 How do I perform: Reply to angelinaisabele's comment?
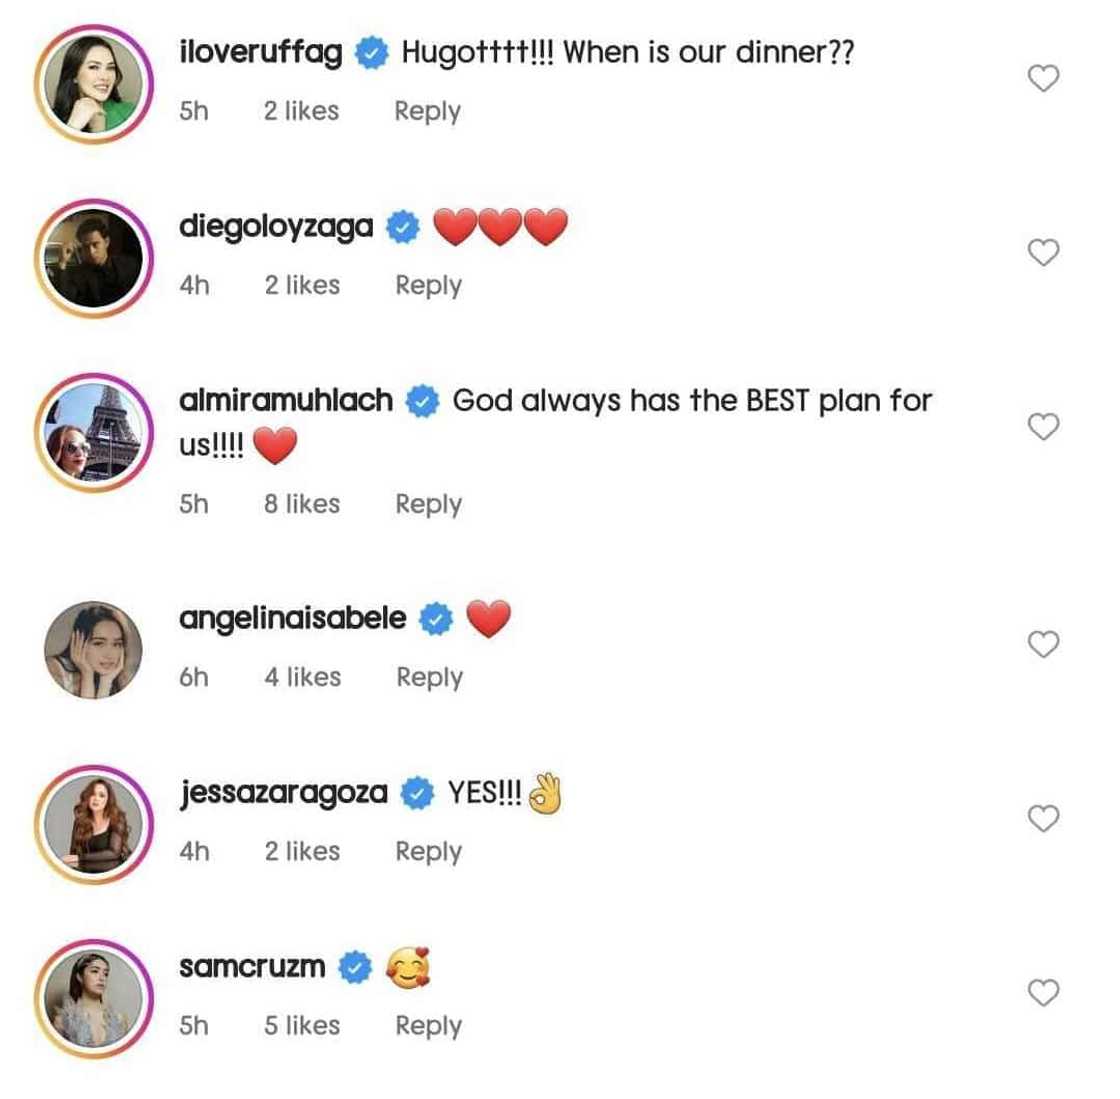(x=429, y=677)
